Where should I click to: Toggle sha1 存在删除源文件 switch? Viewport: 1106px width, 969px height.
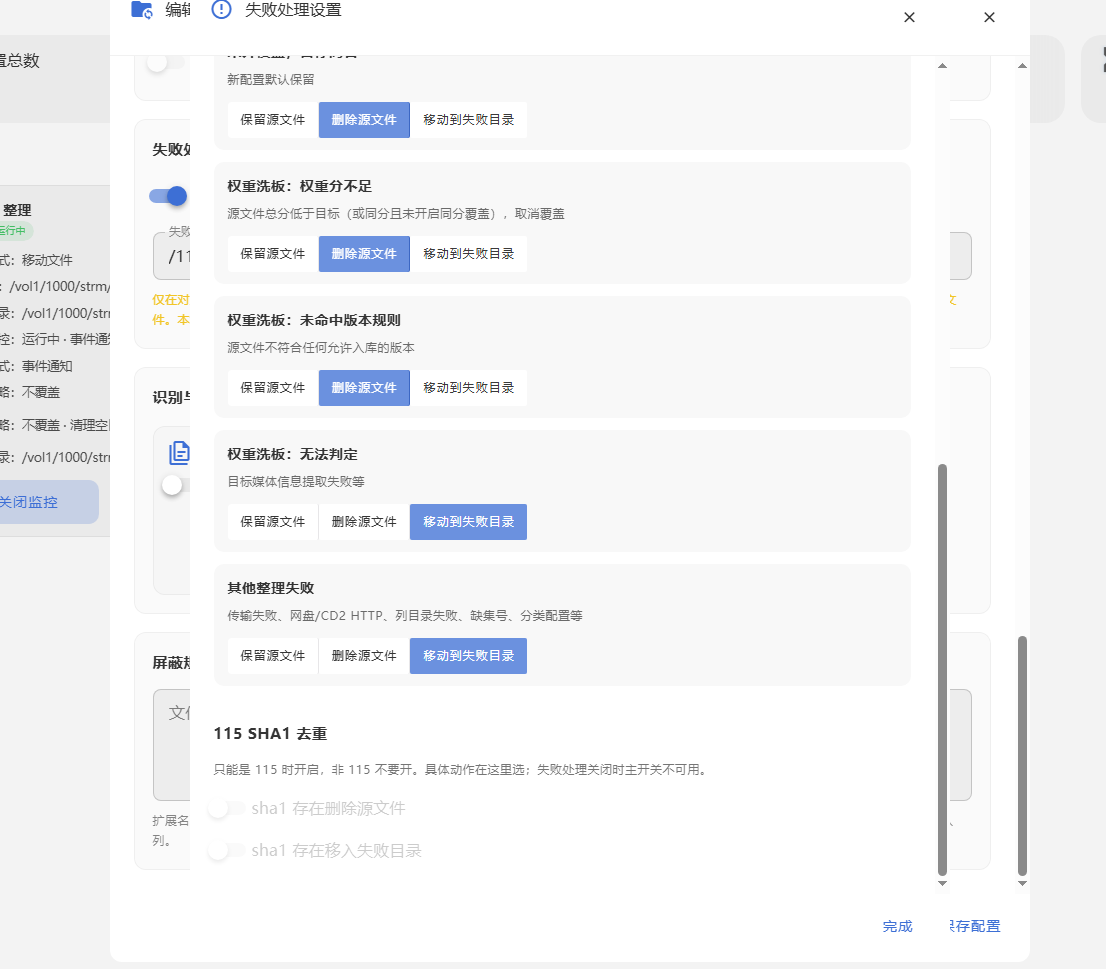pyautogui.click(x=226, y=808)
